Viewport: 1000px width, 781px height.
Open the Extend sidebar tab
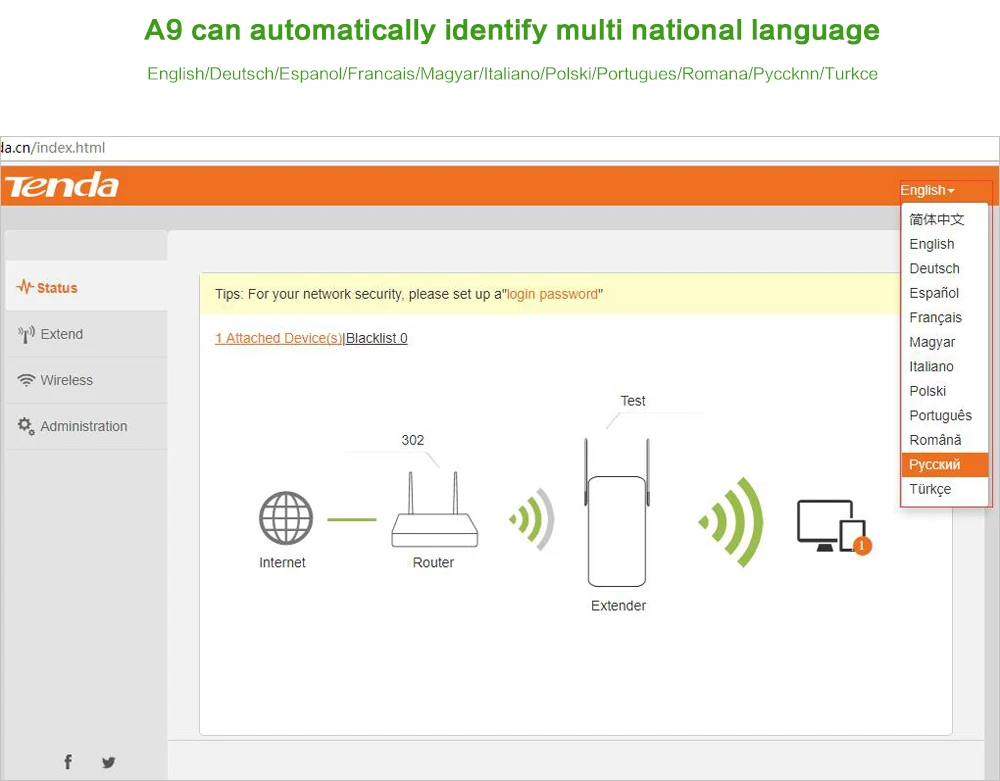click(86, 334)
